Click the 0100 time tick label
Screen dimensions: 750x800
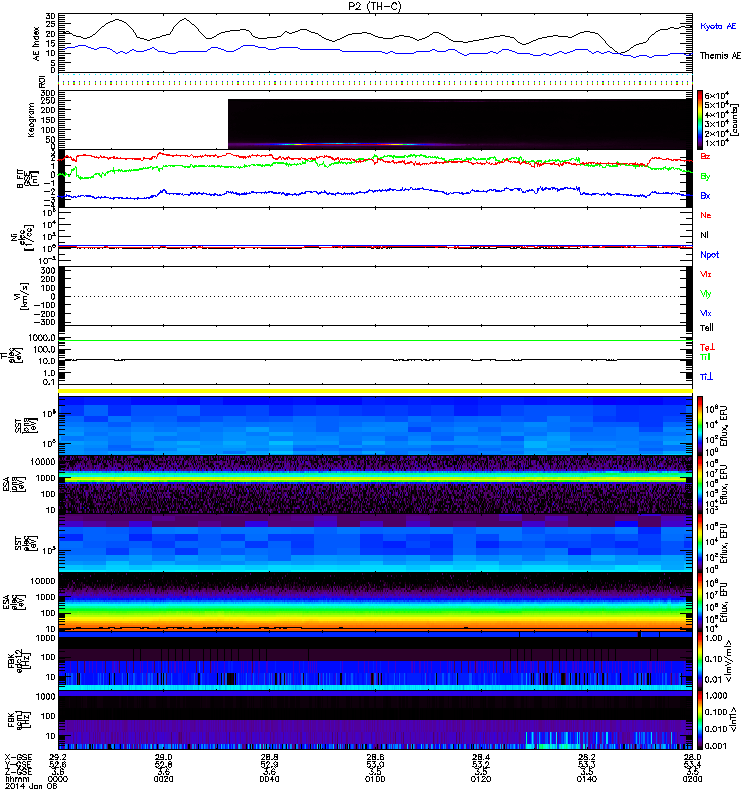click(375, 779)
